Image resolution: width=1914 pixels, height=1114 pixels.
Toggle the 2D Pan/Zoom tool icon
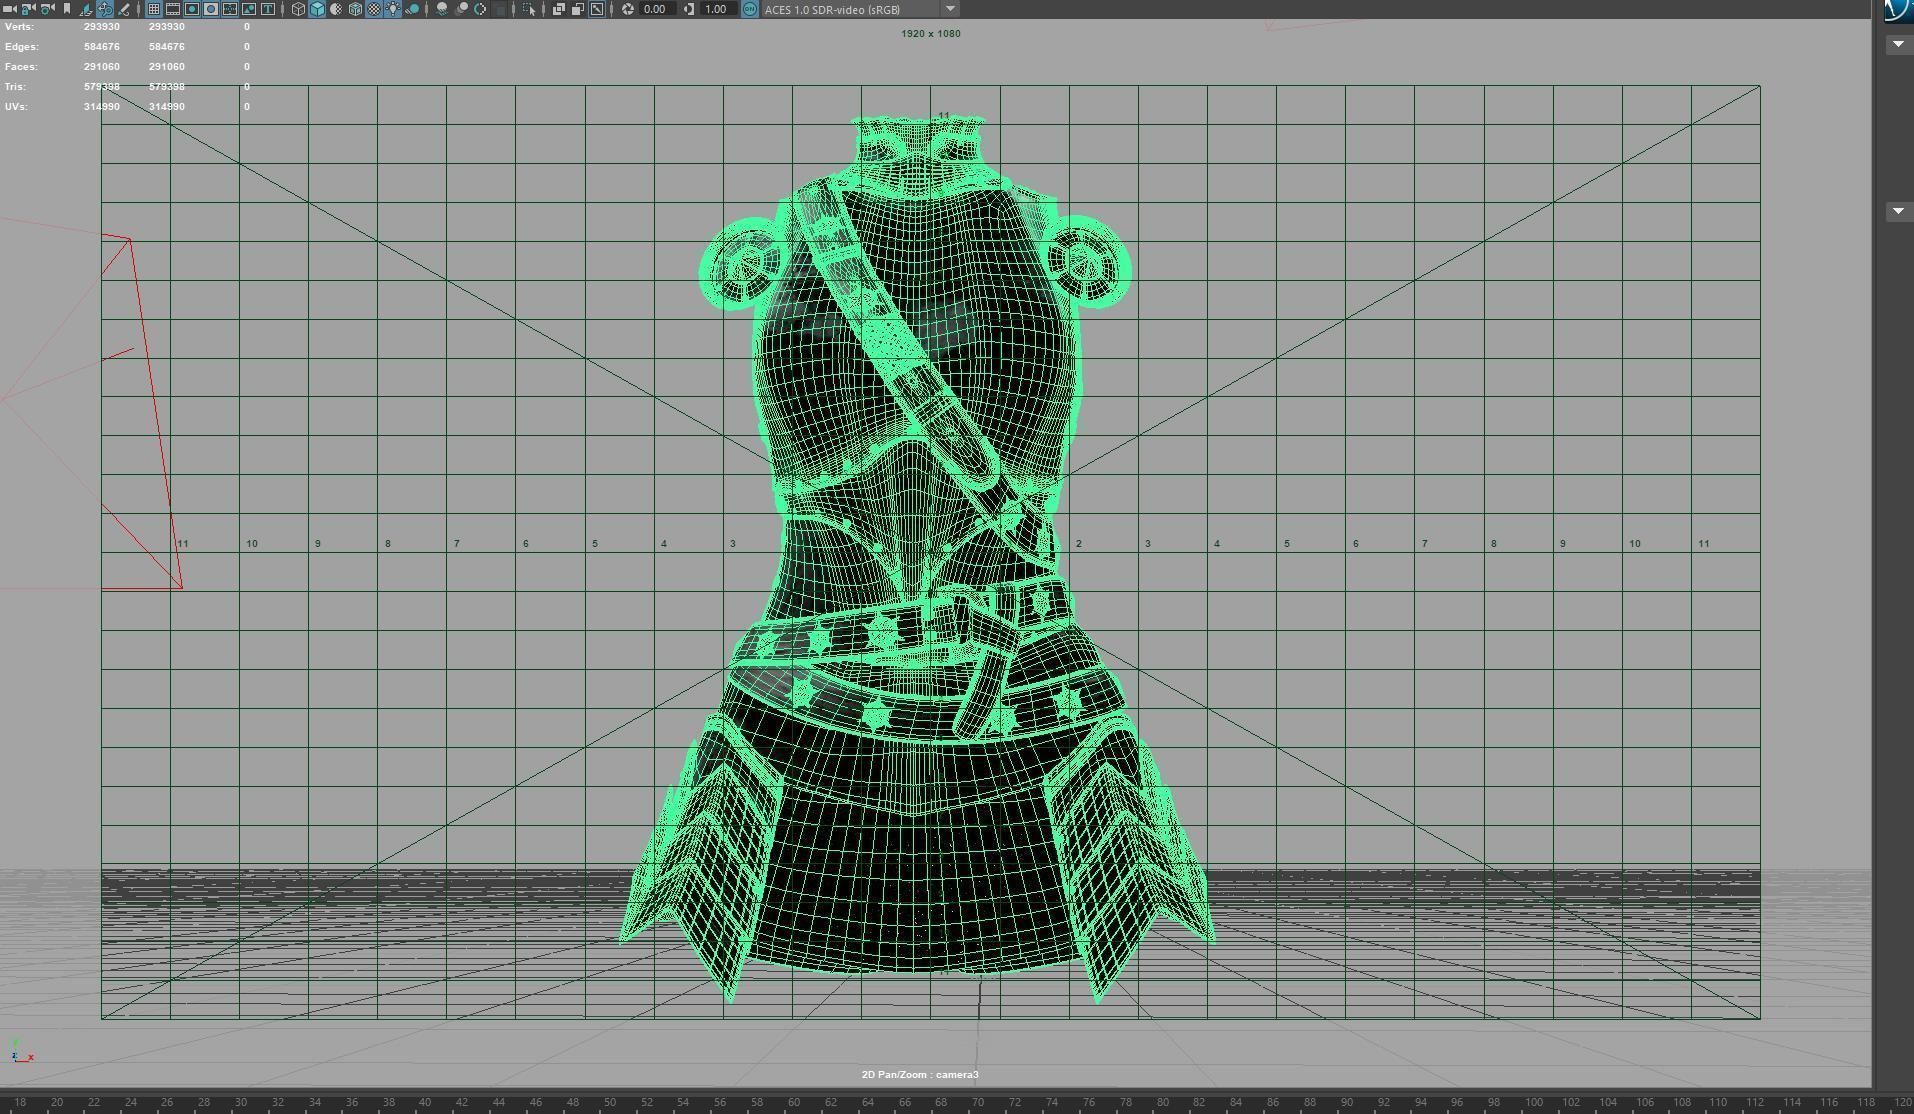[x=105, y=9]
